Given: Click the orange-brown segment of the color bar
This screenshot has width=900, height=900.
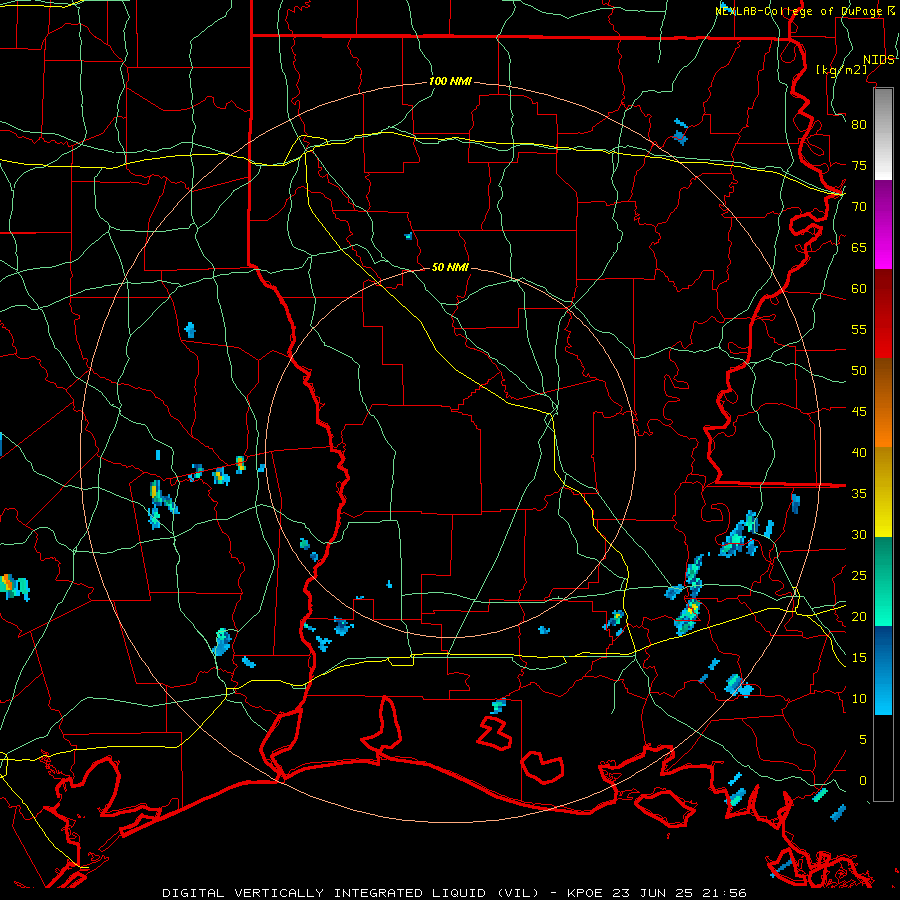Looking at the screenshot, I should pyautogui.click(x=883, y=403).
